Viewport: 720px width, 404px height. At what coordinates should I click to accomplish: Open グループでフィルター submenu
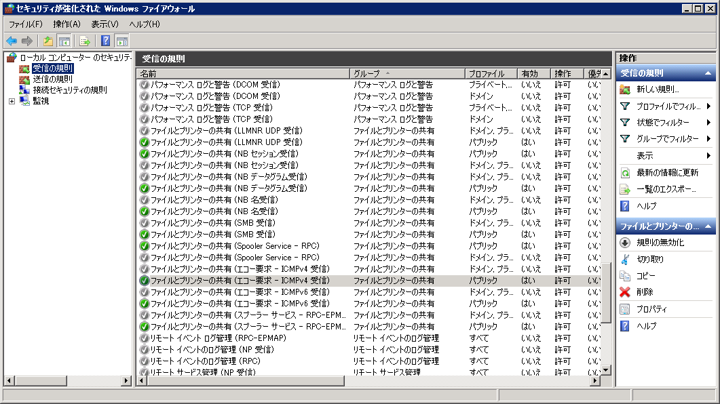coord(666,139)
